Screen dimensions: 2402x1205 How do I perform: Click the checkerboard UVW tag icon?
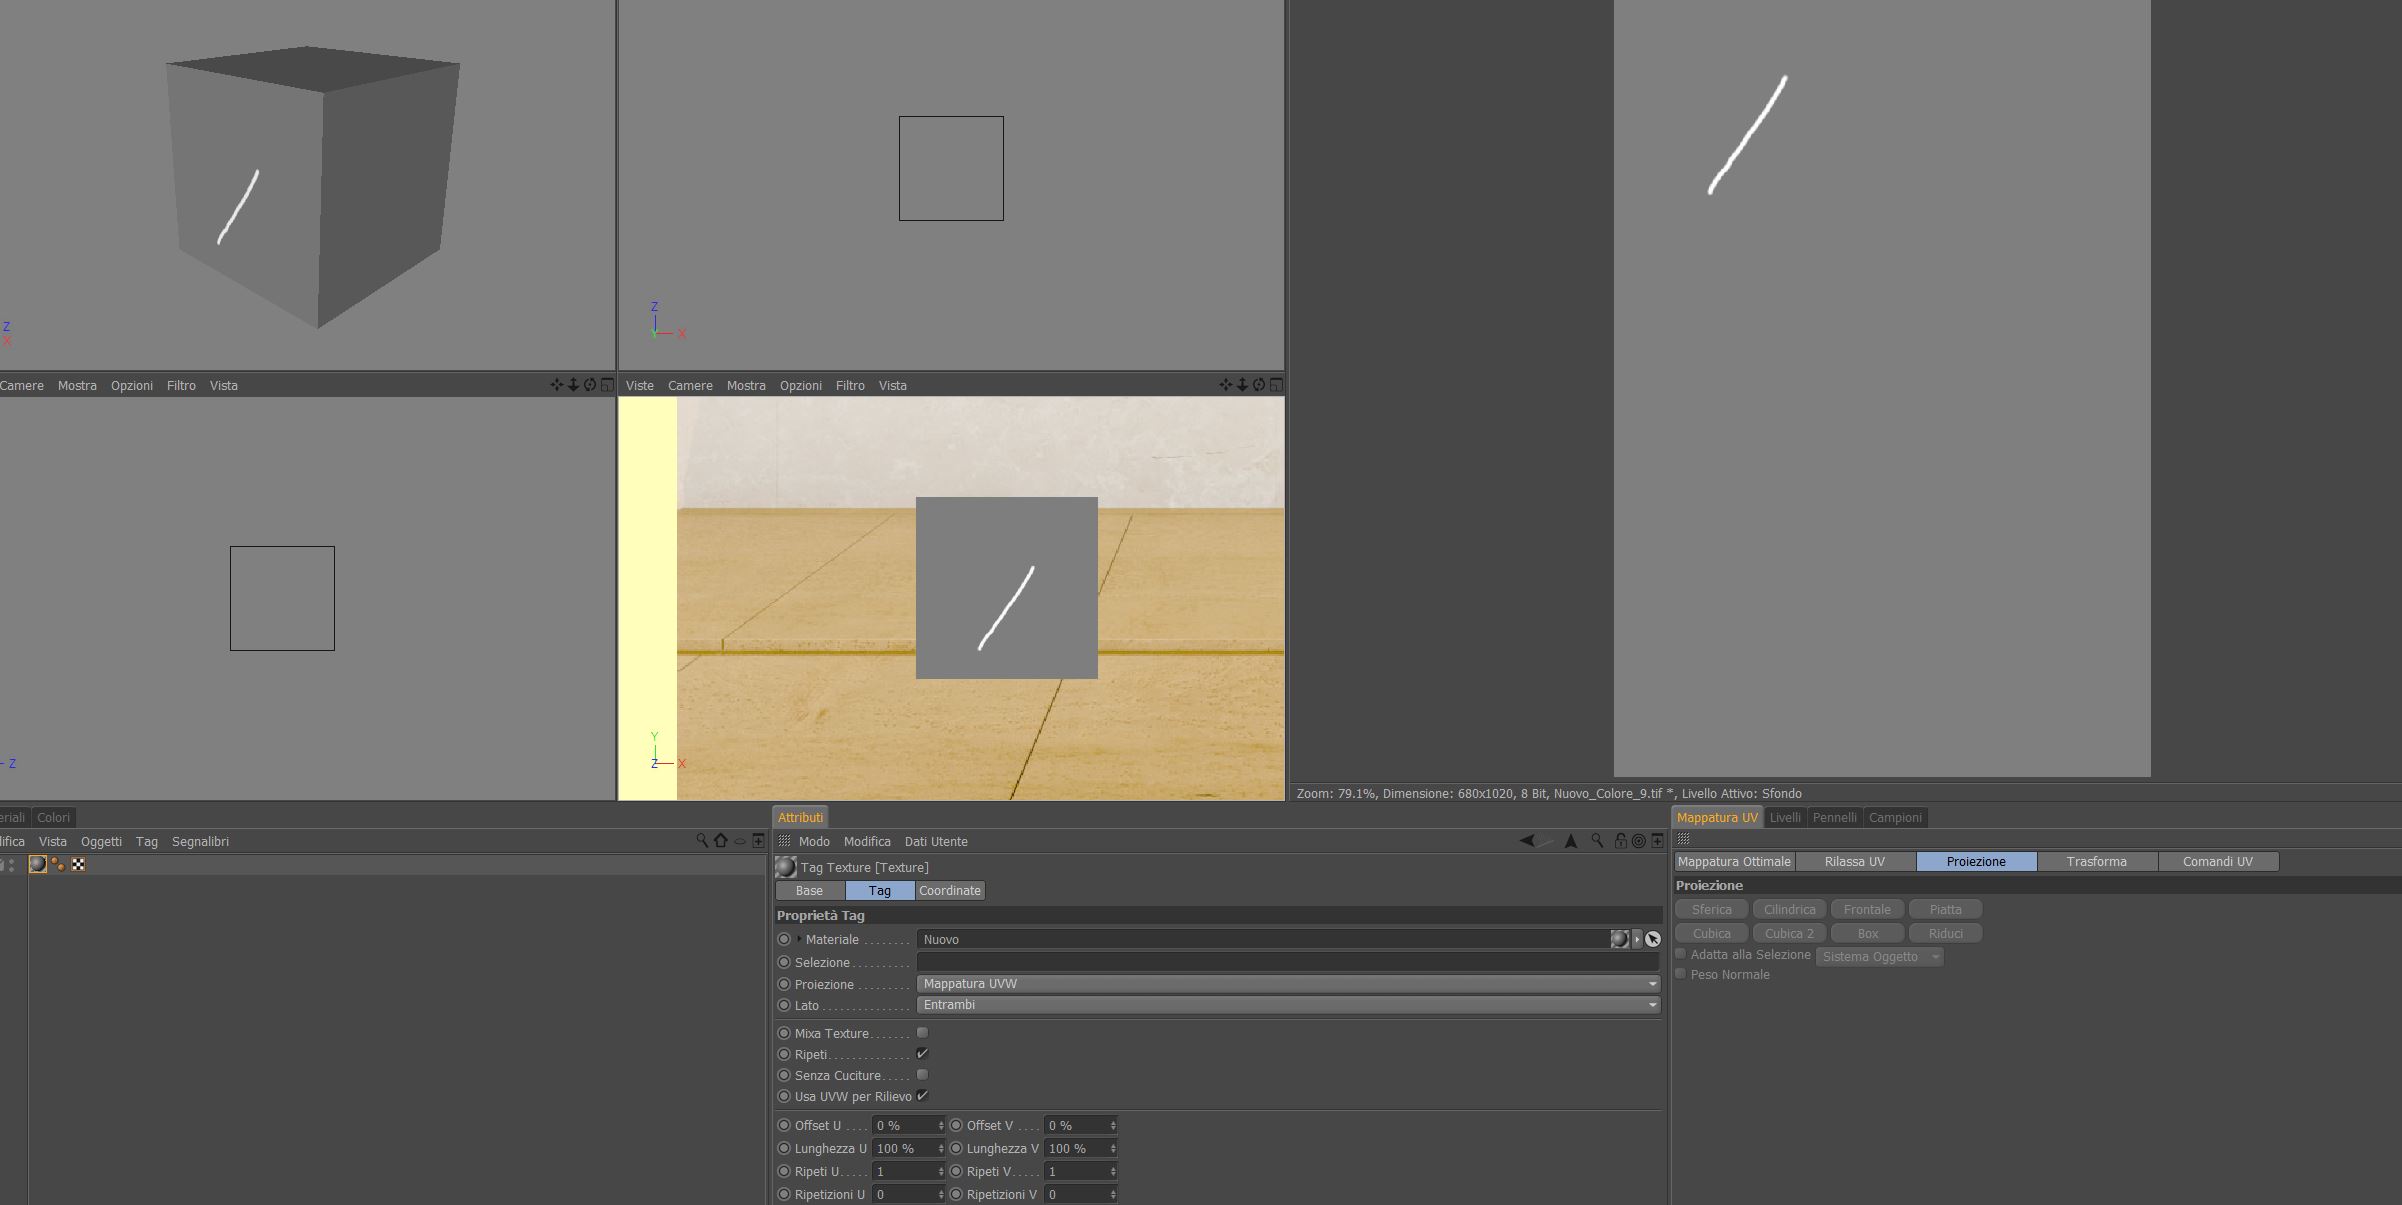tap(78, 864)
